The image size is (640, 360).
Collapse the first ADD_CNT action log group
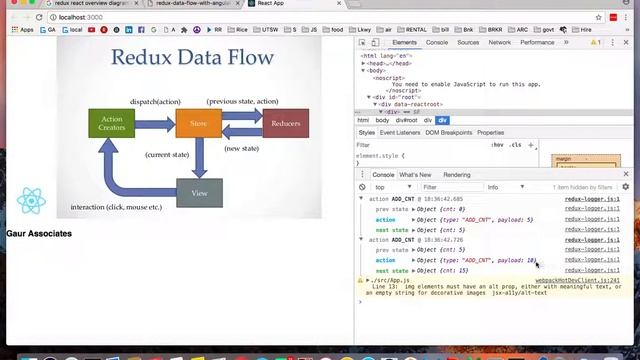click(x=361, y=198)
